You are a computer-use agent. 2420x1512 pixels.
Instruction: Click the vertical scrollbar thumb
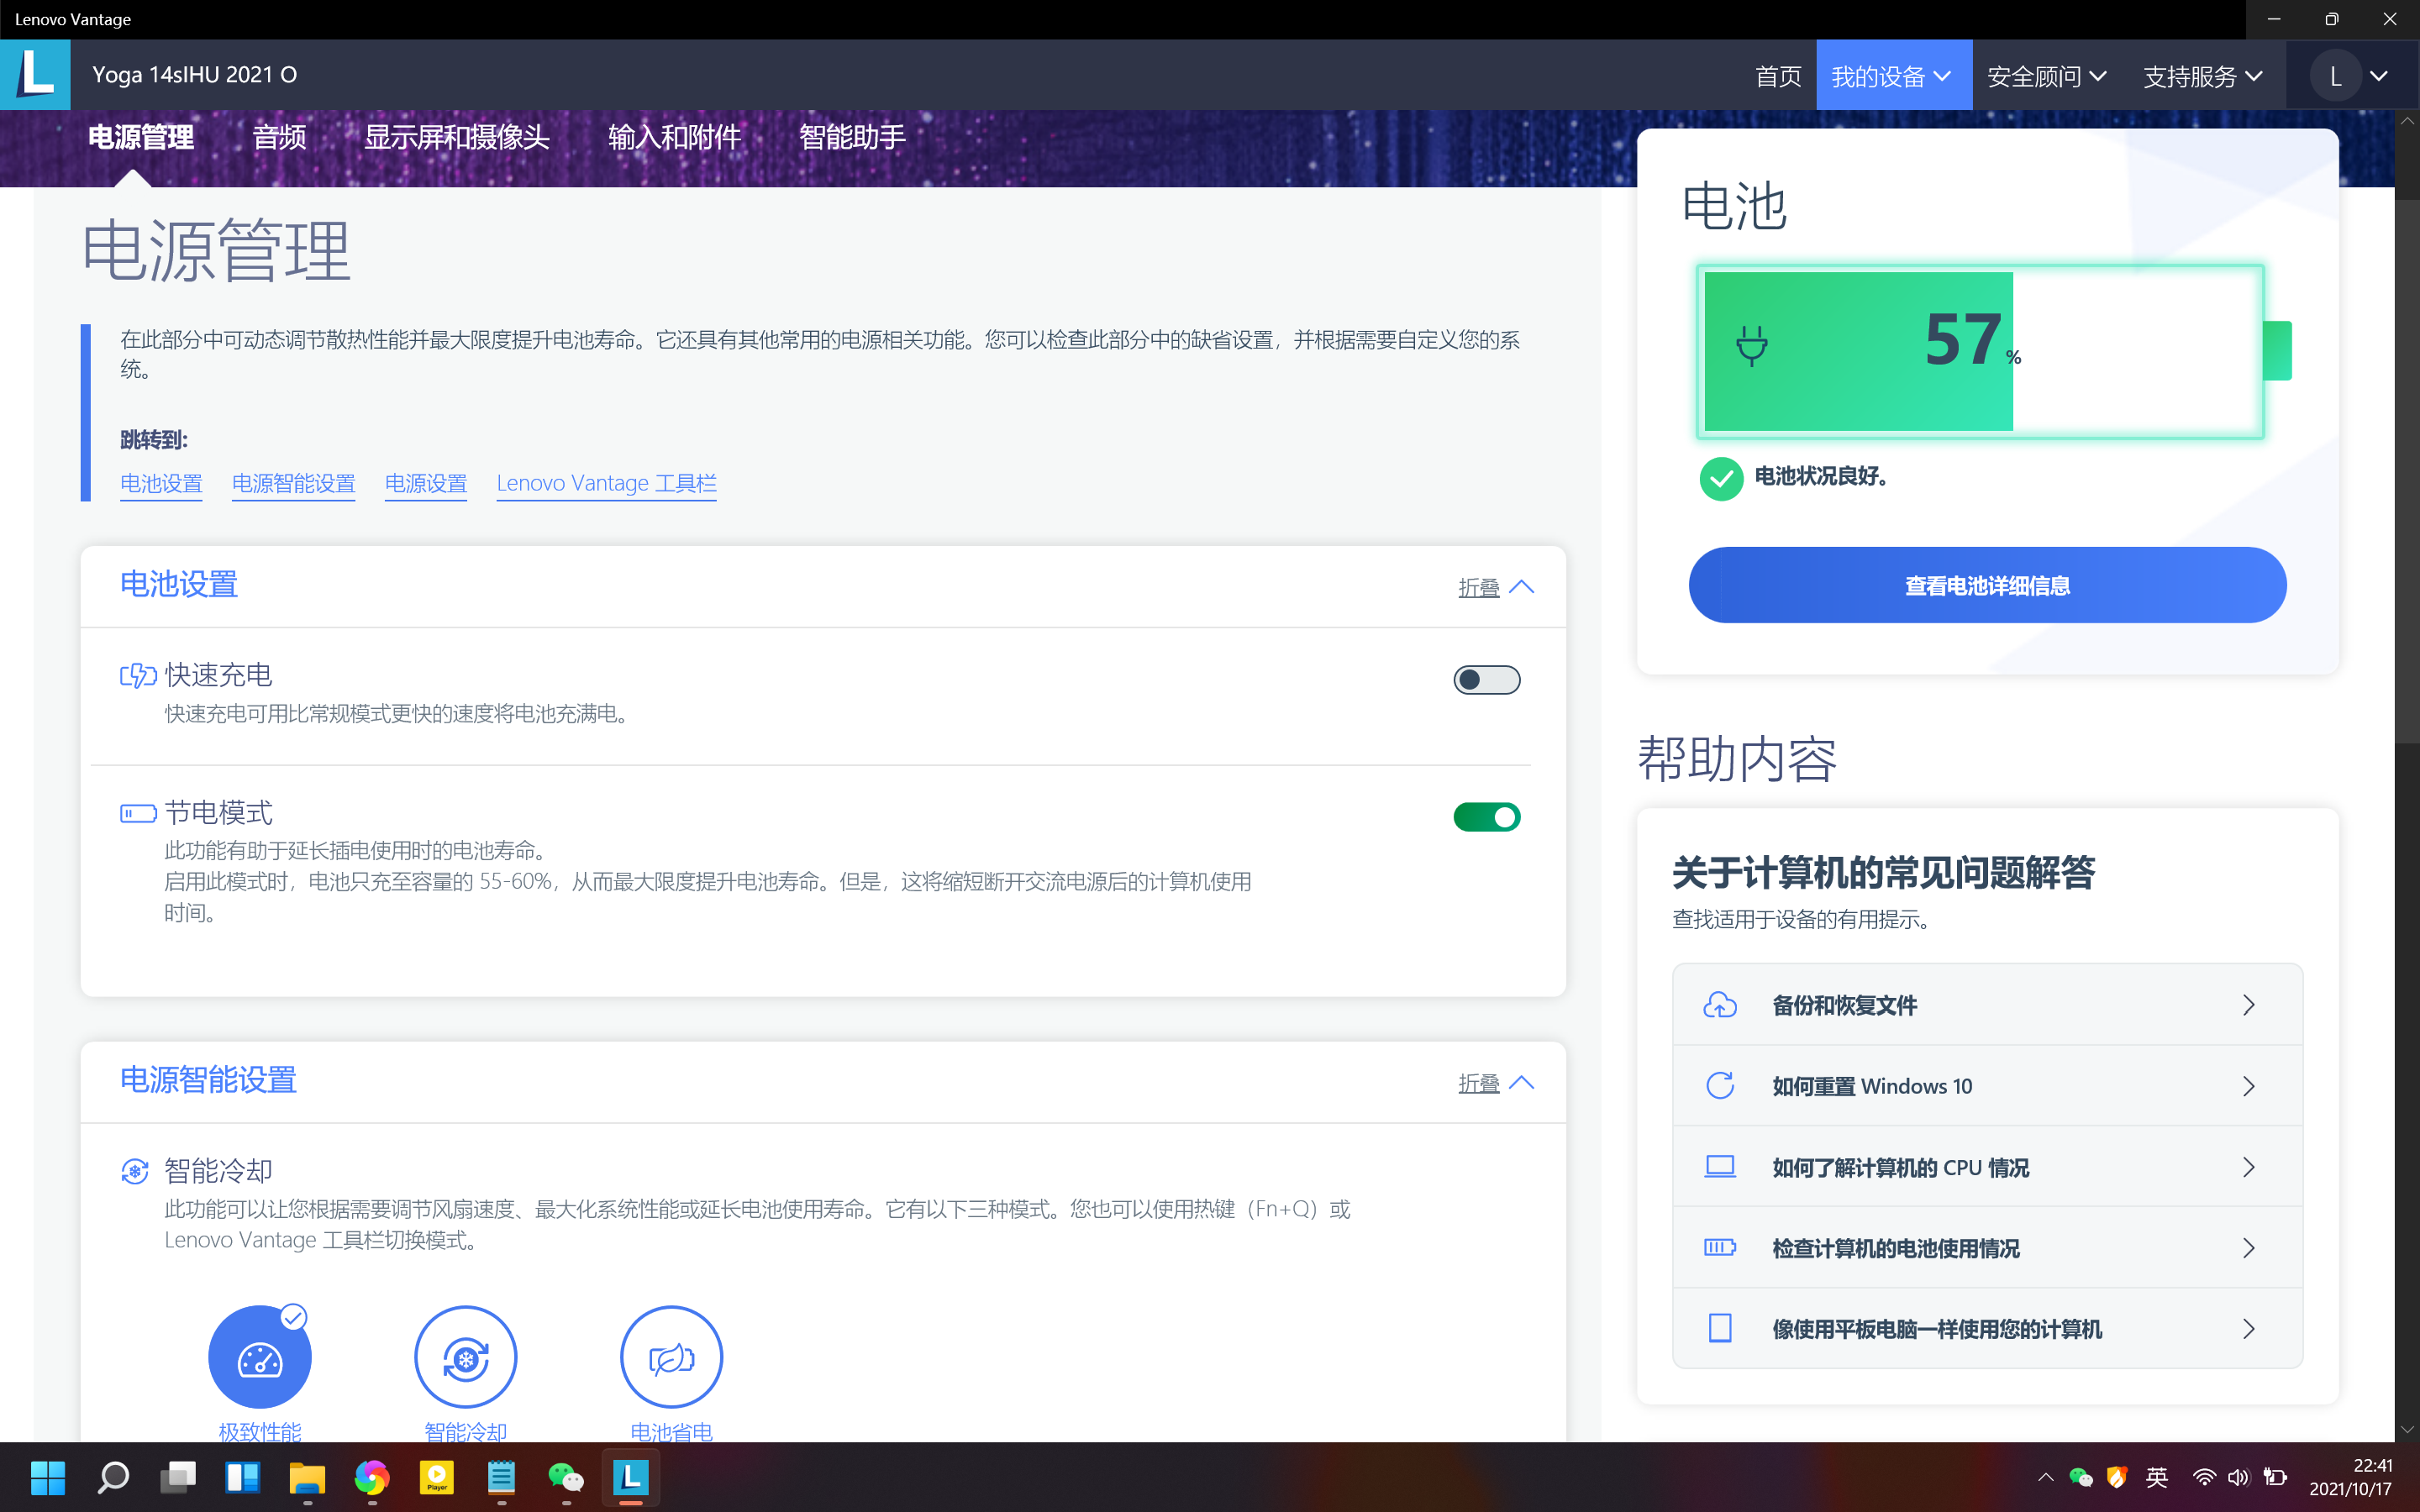2407,470
